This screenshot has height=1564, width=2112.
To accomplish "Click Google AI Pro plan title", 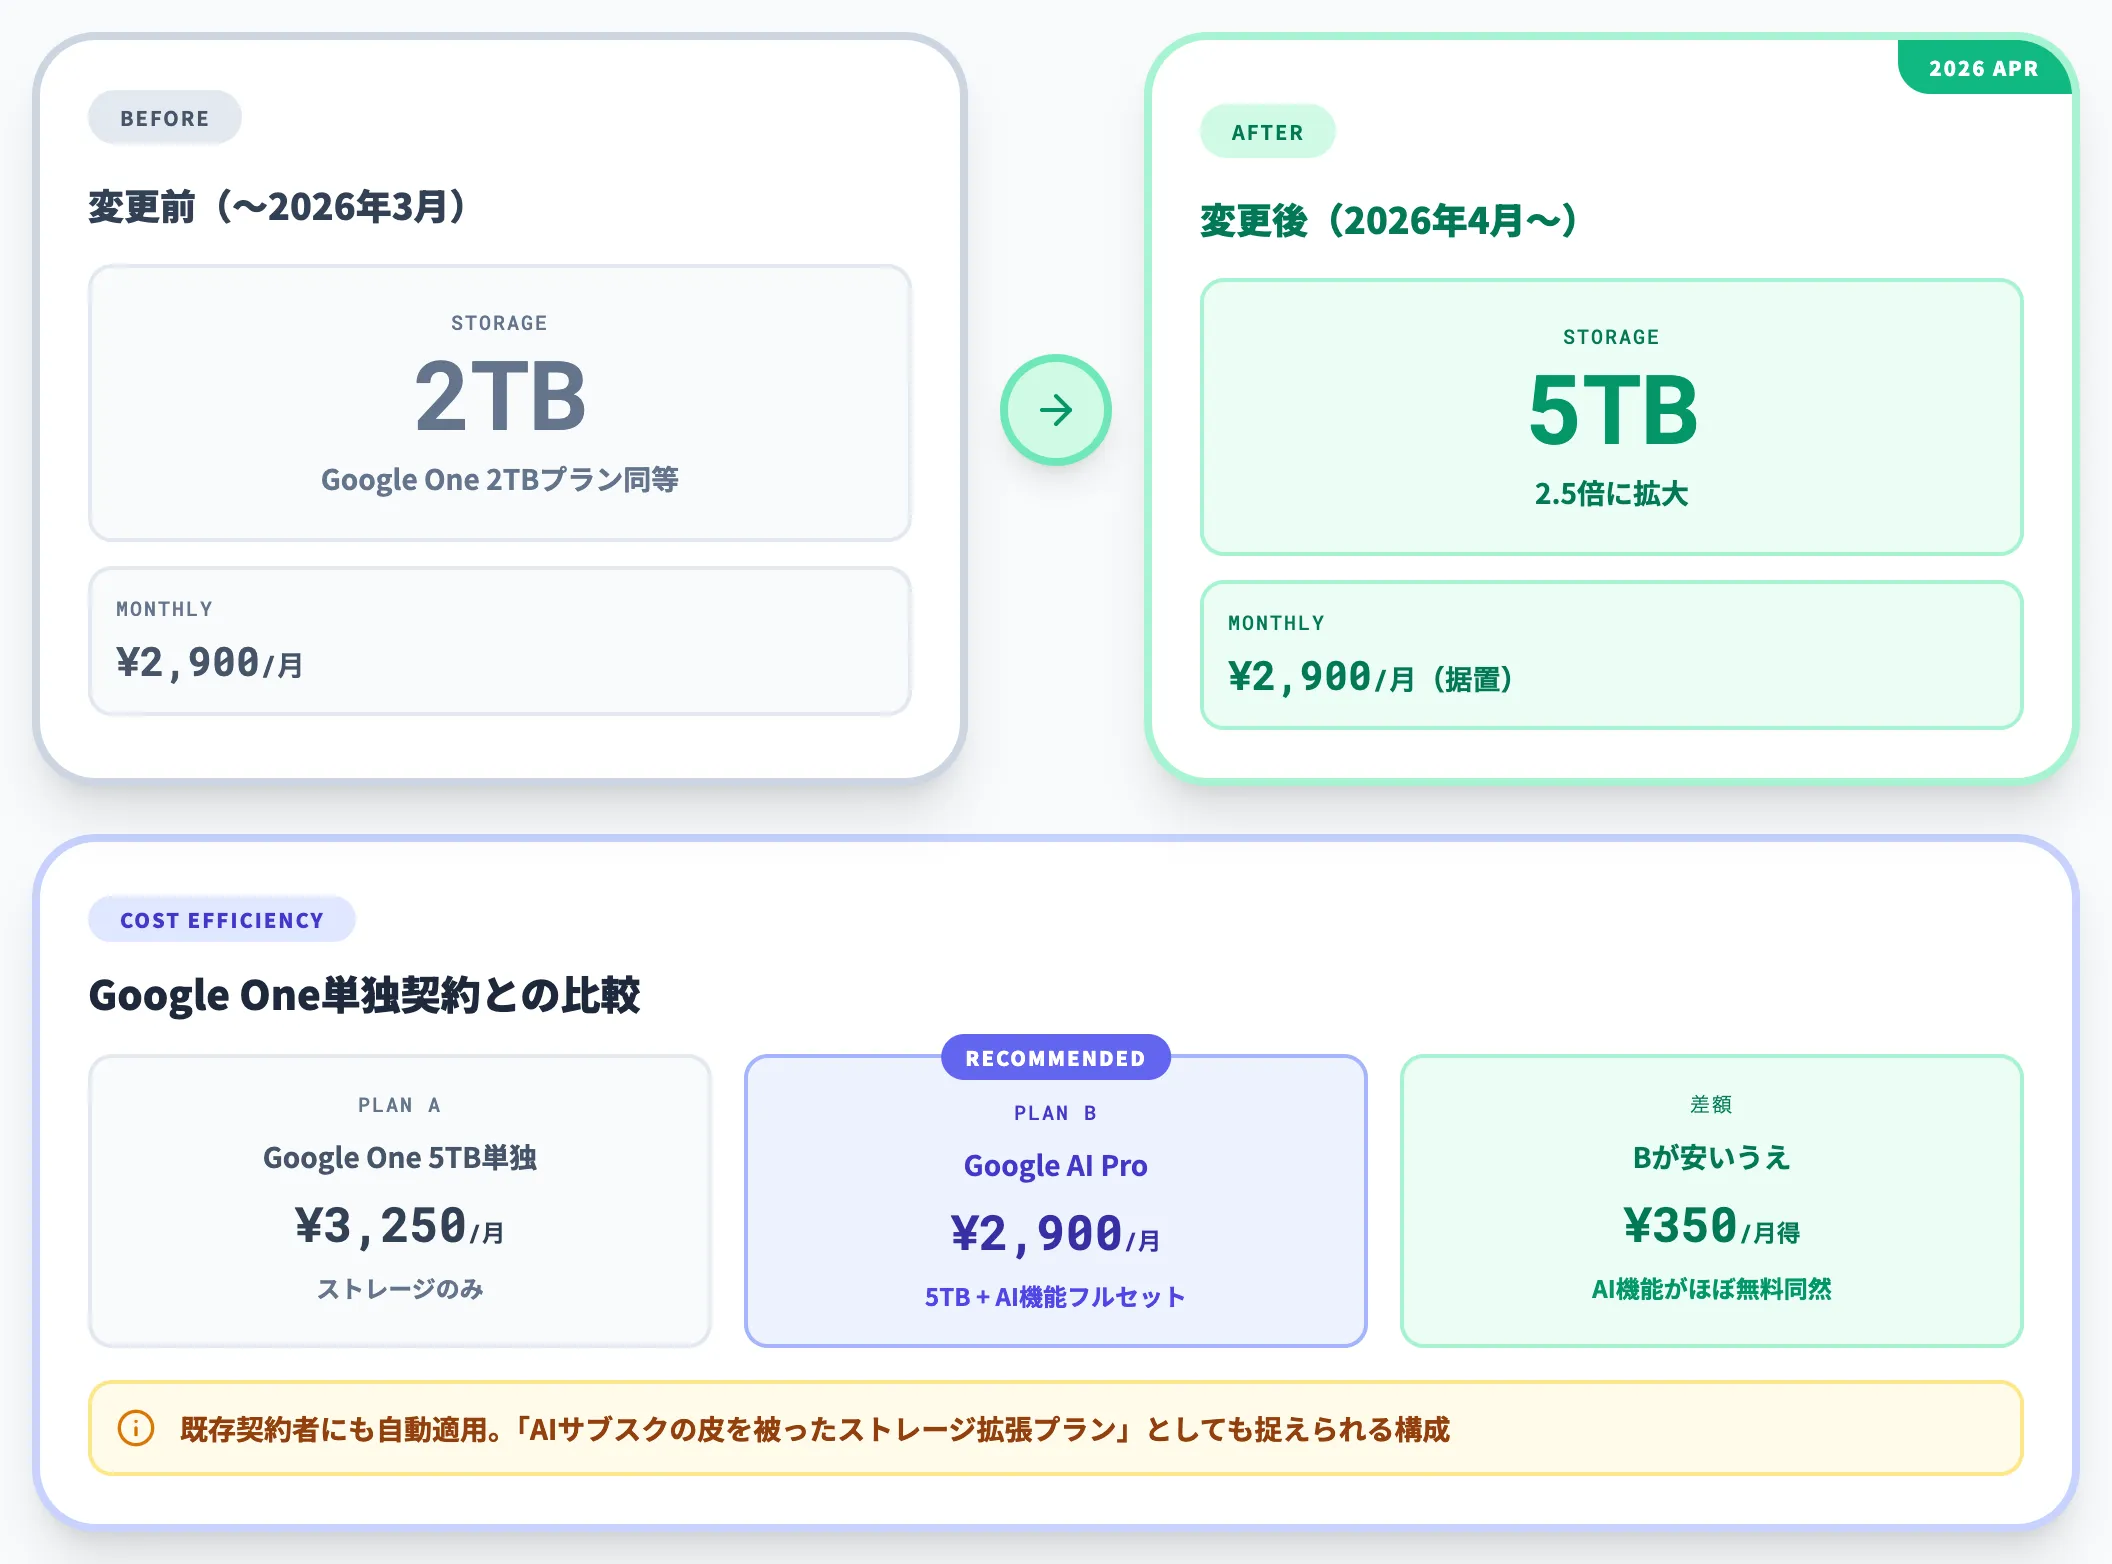I will (1055, 1166).
